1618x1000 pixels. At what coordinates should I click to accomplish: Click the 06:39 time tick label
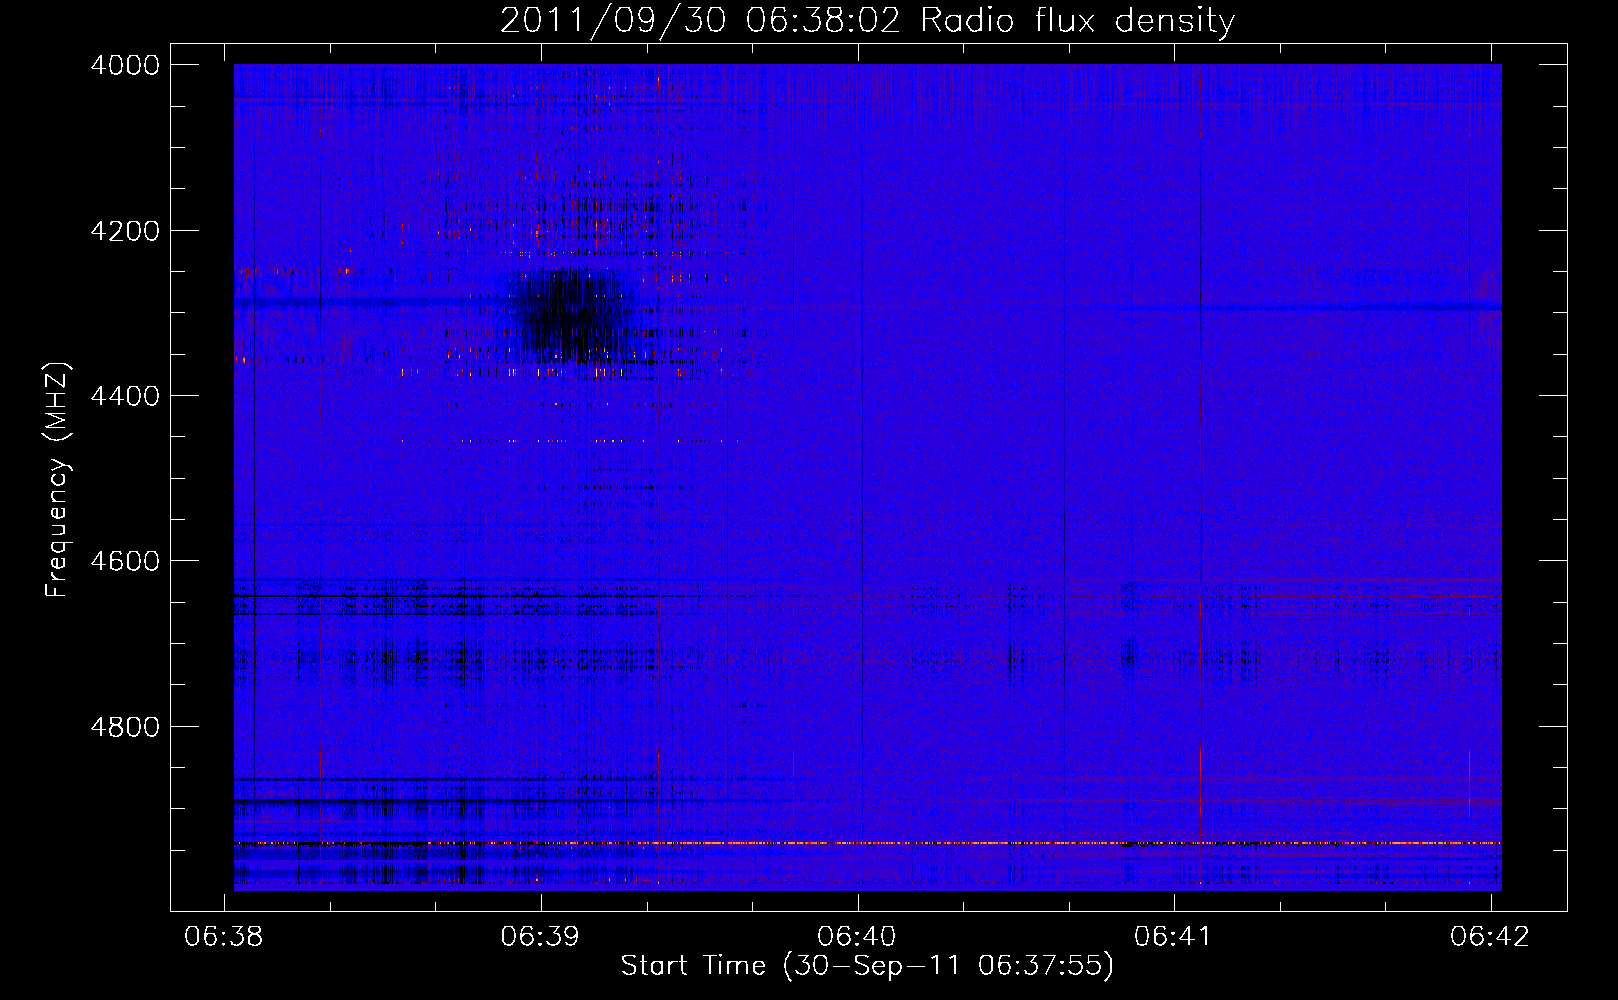pos(541,936)
